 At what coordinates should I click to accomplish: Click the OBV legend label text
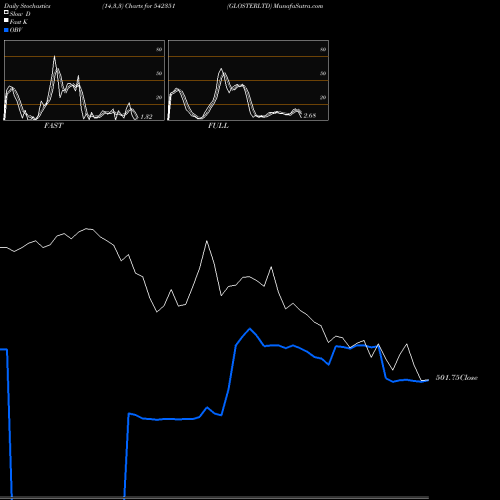pyautogui.click(x=16, y=30)
